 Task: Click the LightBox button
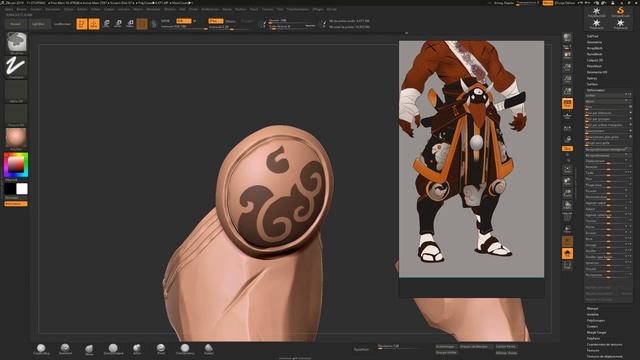pos(39,24)
